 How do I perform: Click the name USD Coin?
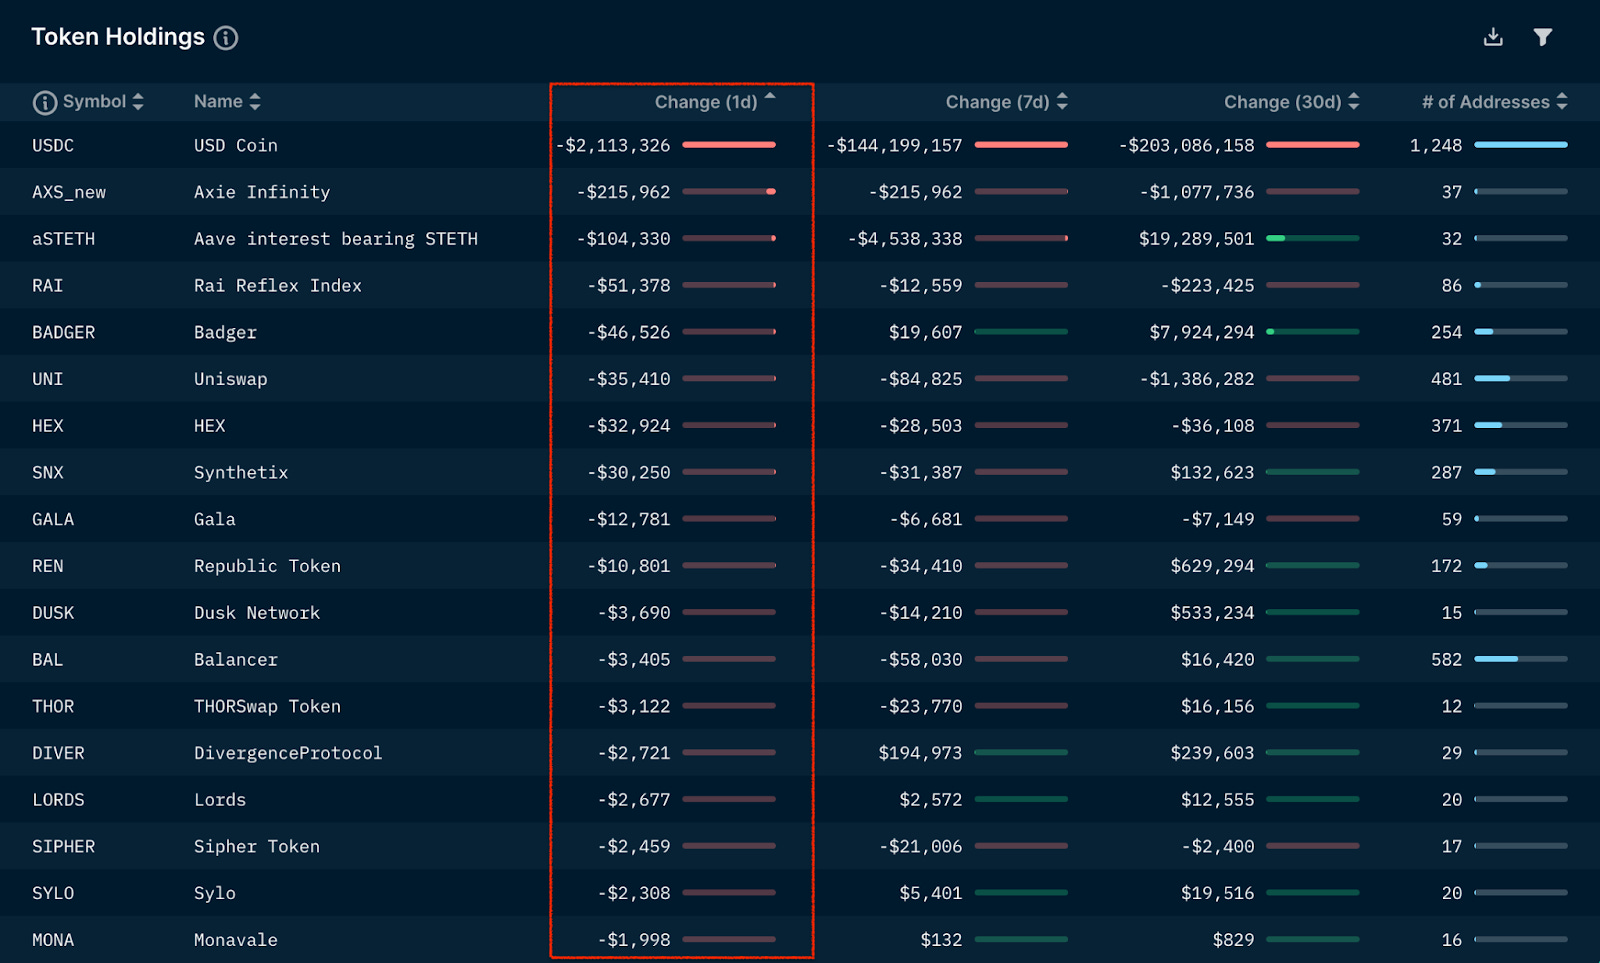pos(236,145)
